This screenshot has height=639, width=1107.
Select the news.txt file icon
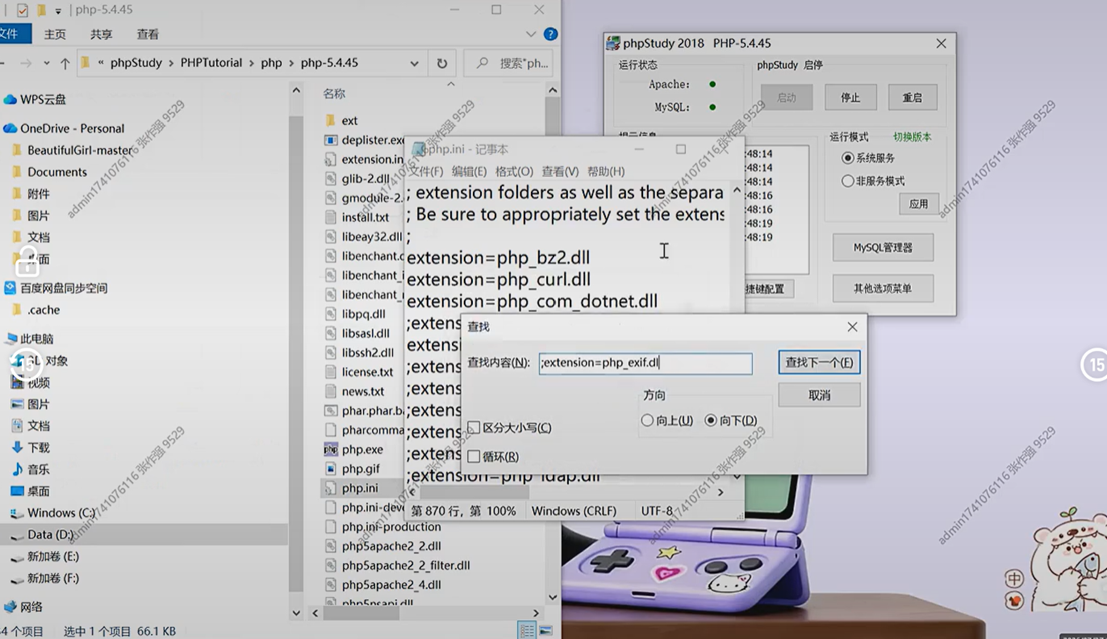[330, 390]
